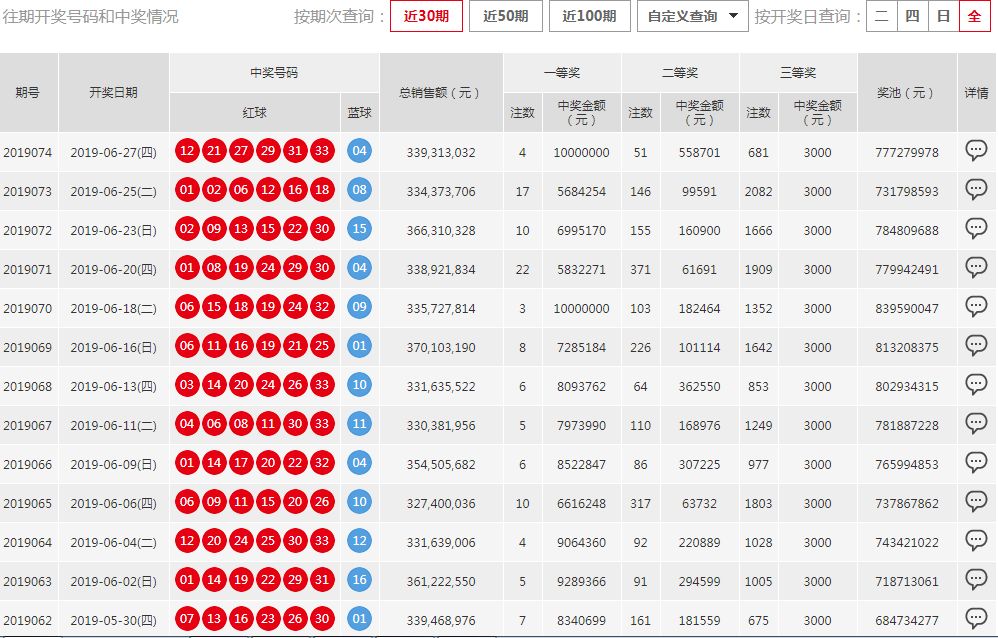This screenshot has height=638, width=998.
Task: Filter draws by Tuesday 二
Action: pos(882,16)
